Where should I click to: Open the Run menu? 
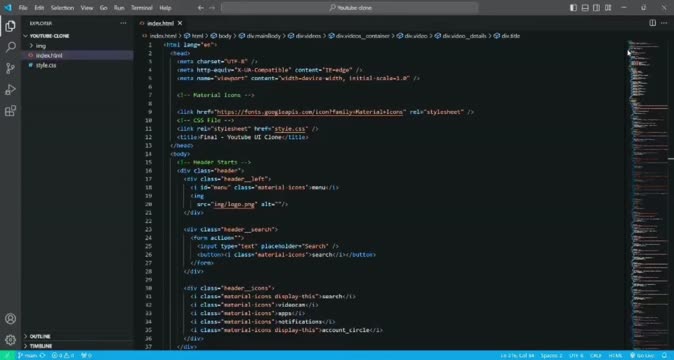point(119,8)
